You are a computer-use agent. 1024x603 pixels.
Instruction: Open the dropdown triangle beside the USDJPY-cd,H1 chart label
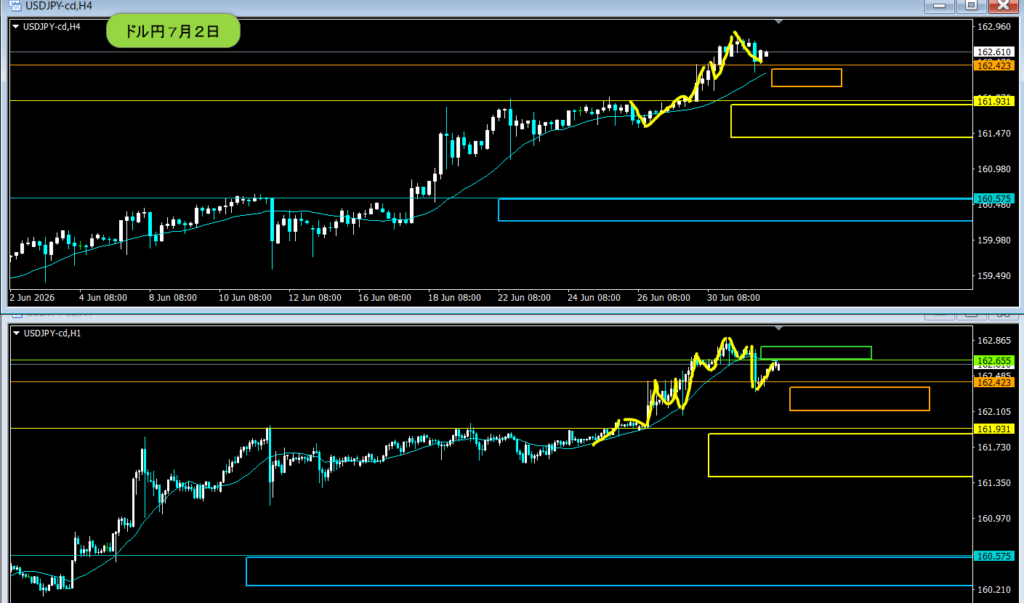(x=16, y=333)
